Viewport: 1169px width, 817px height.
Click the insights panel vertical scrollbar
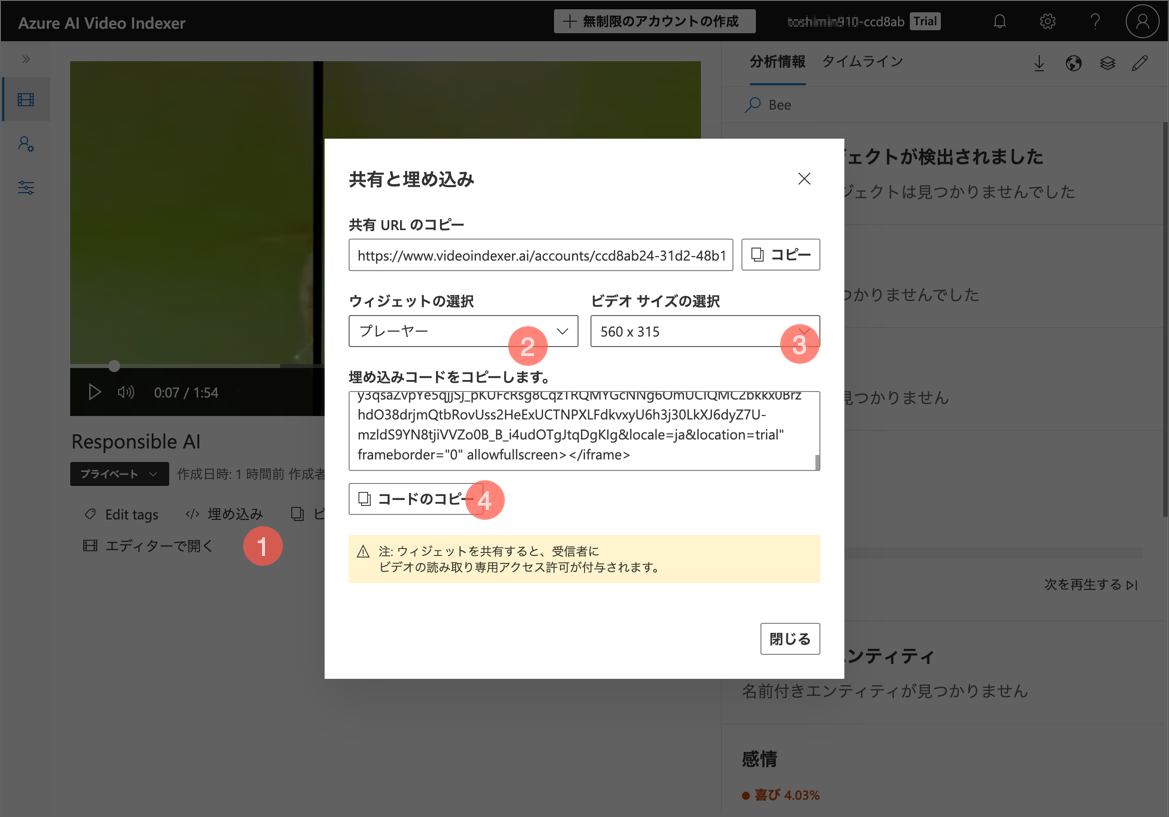(x=1165, y=319)
